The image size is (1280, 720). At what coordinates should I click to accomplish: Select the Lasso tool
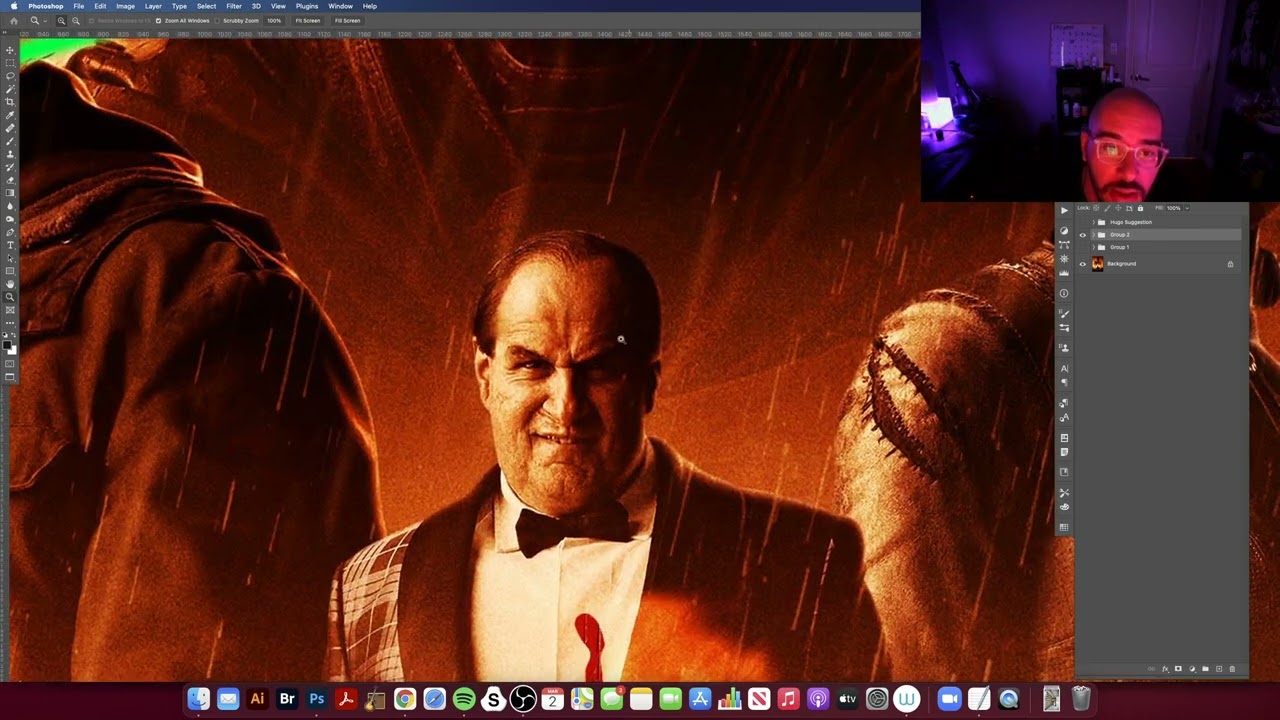(x=11, y=75)
